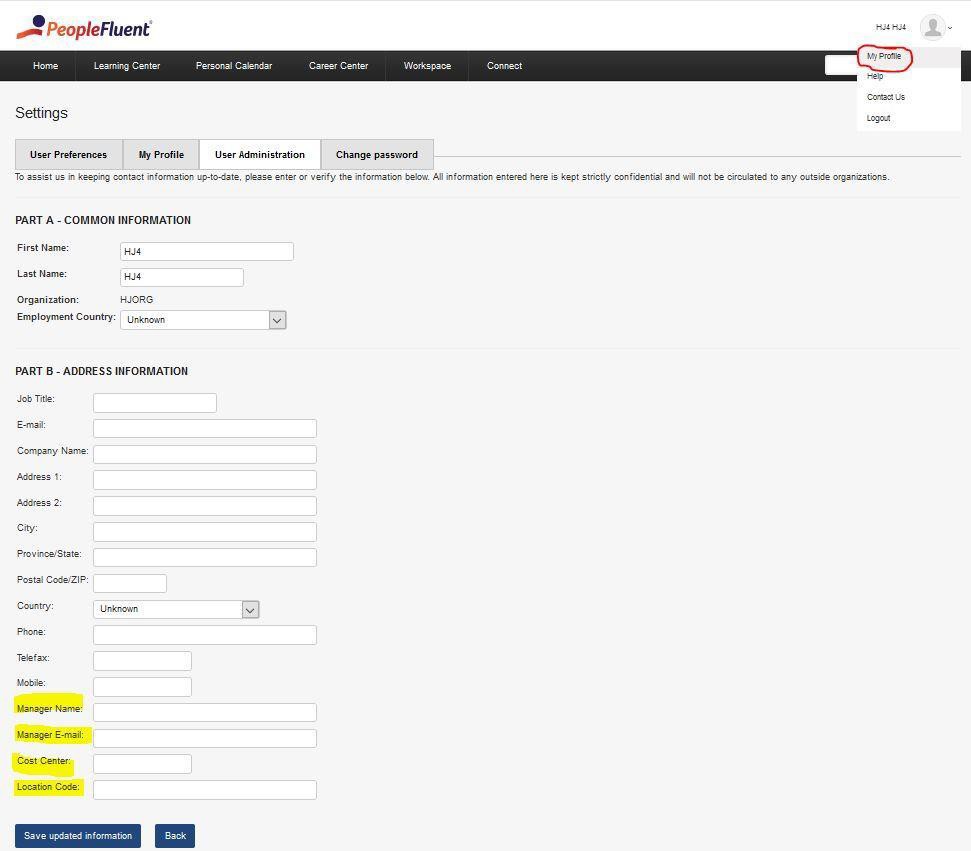Click Save updated information button
Image resolution: width=971 pixels, height=851 pixels.
pyautogui.click(x=78, y=836)
